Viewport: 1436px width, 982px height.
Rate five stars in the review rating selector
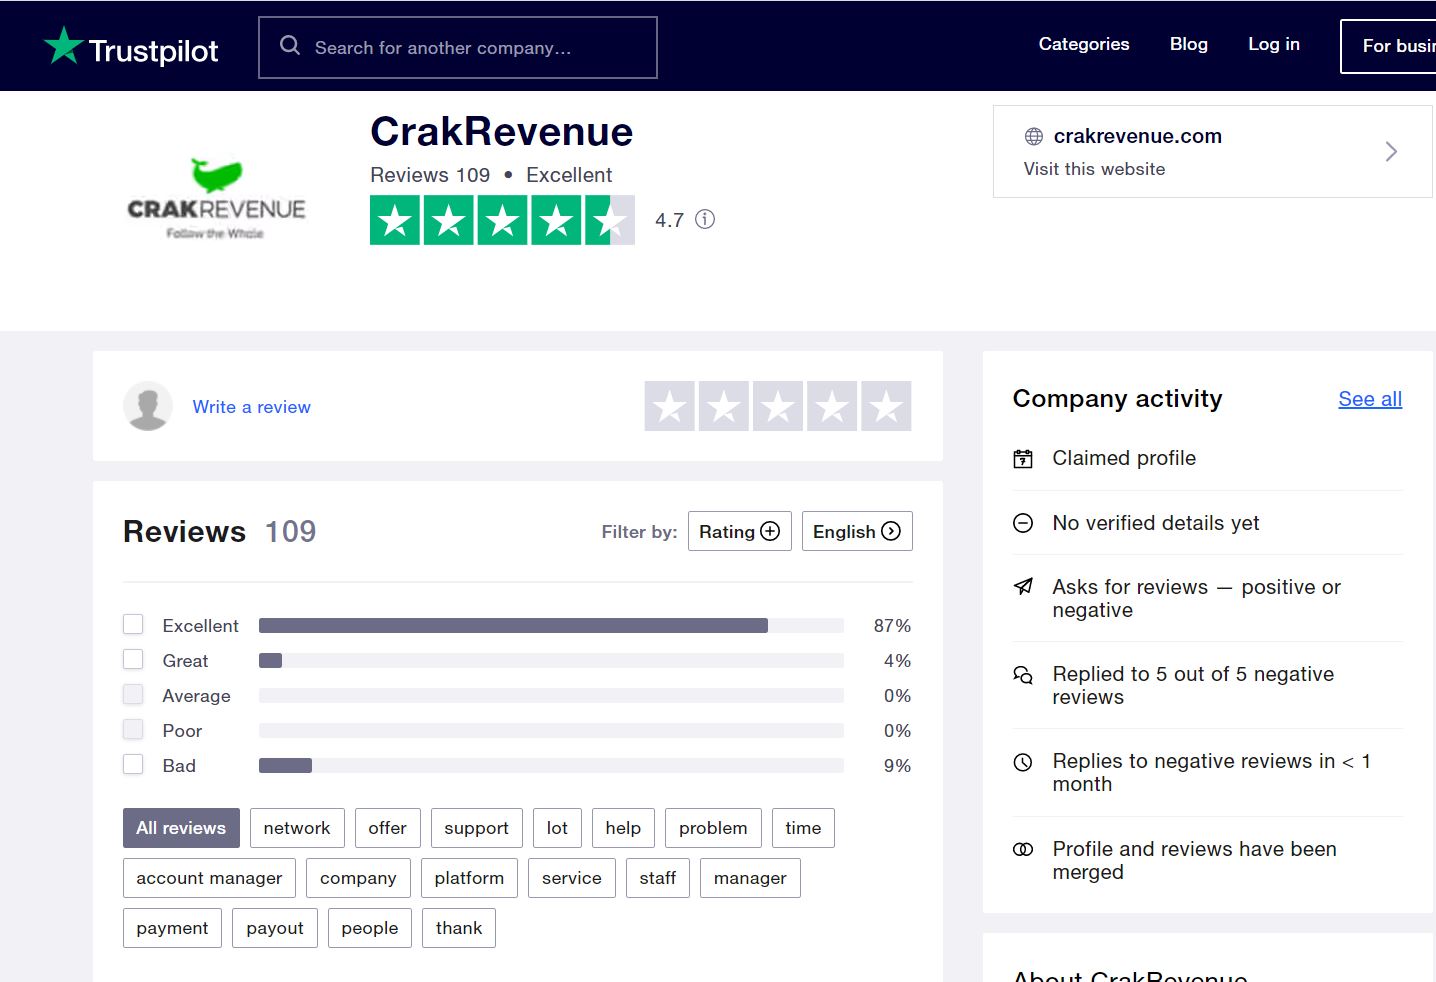point(886,406)
